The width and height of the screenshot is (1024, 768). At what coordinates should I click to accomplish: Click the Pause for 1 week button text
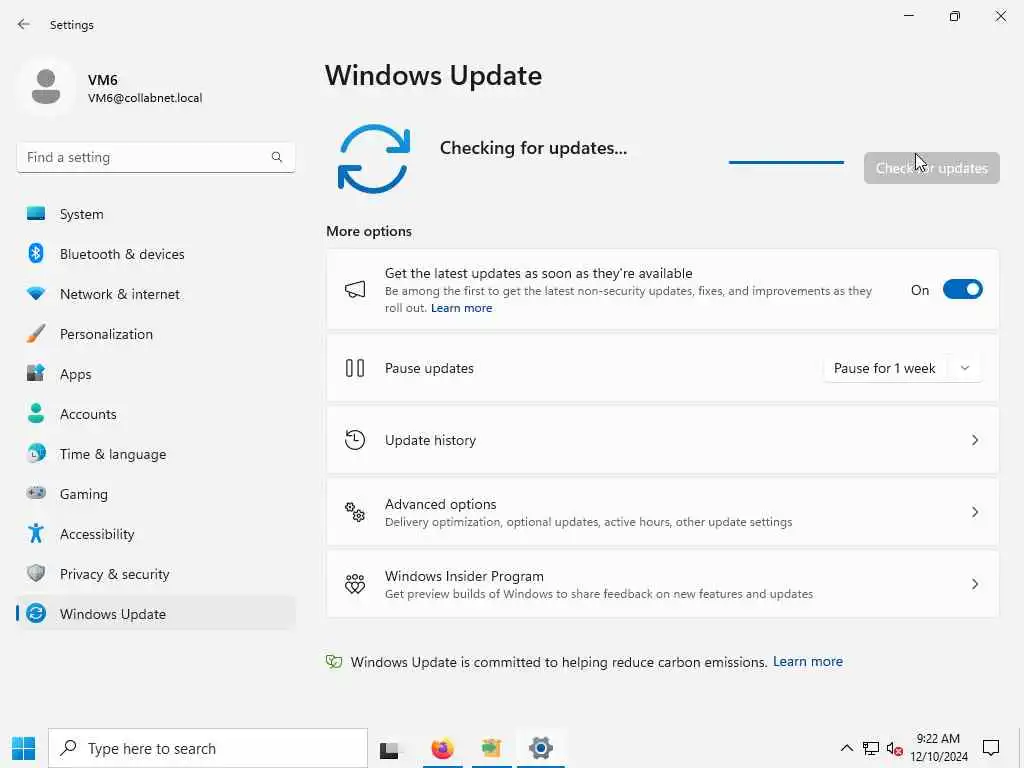pos(884,368)
